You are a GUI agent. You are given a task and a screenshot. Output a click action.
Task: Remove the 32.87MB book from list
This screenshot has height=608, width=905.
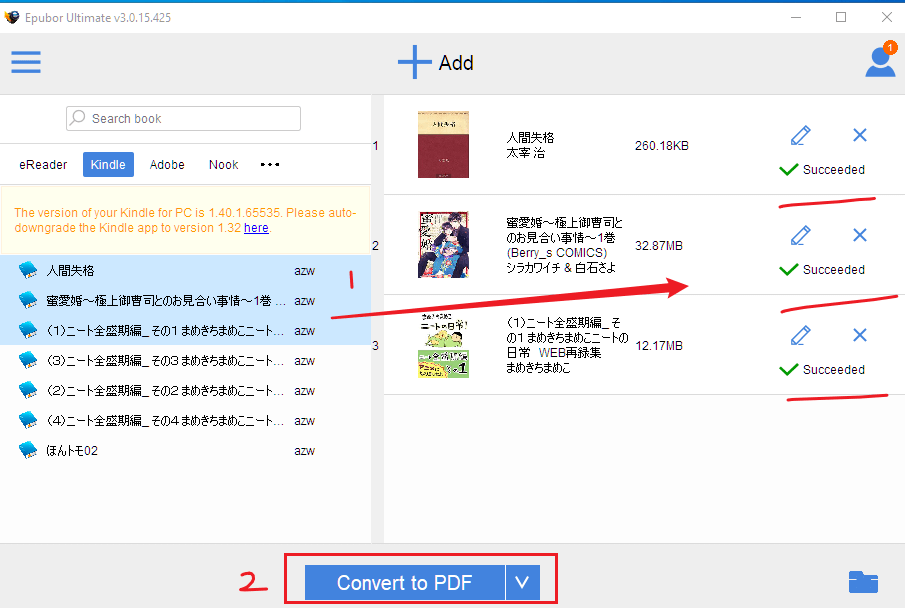(x=860, y=235)
